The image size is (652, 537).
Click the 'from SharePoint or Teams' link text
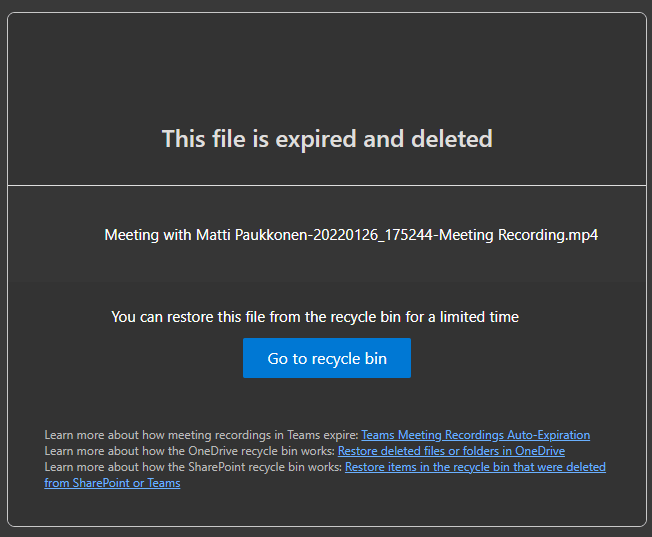click(112, 483)
